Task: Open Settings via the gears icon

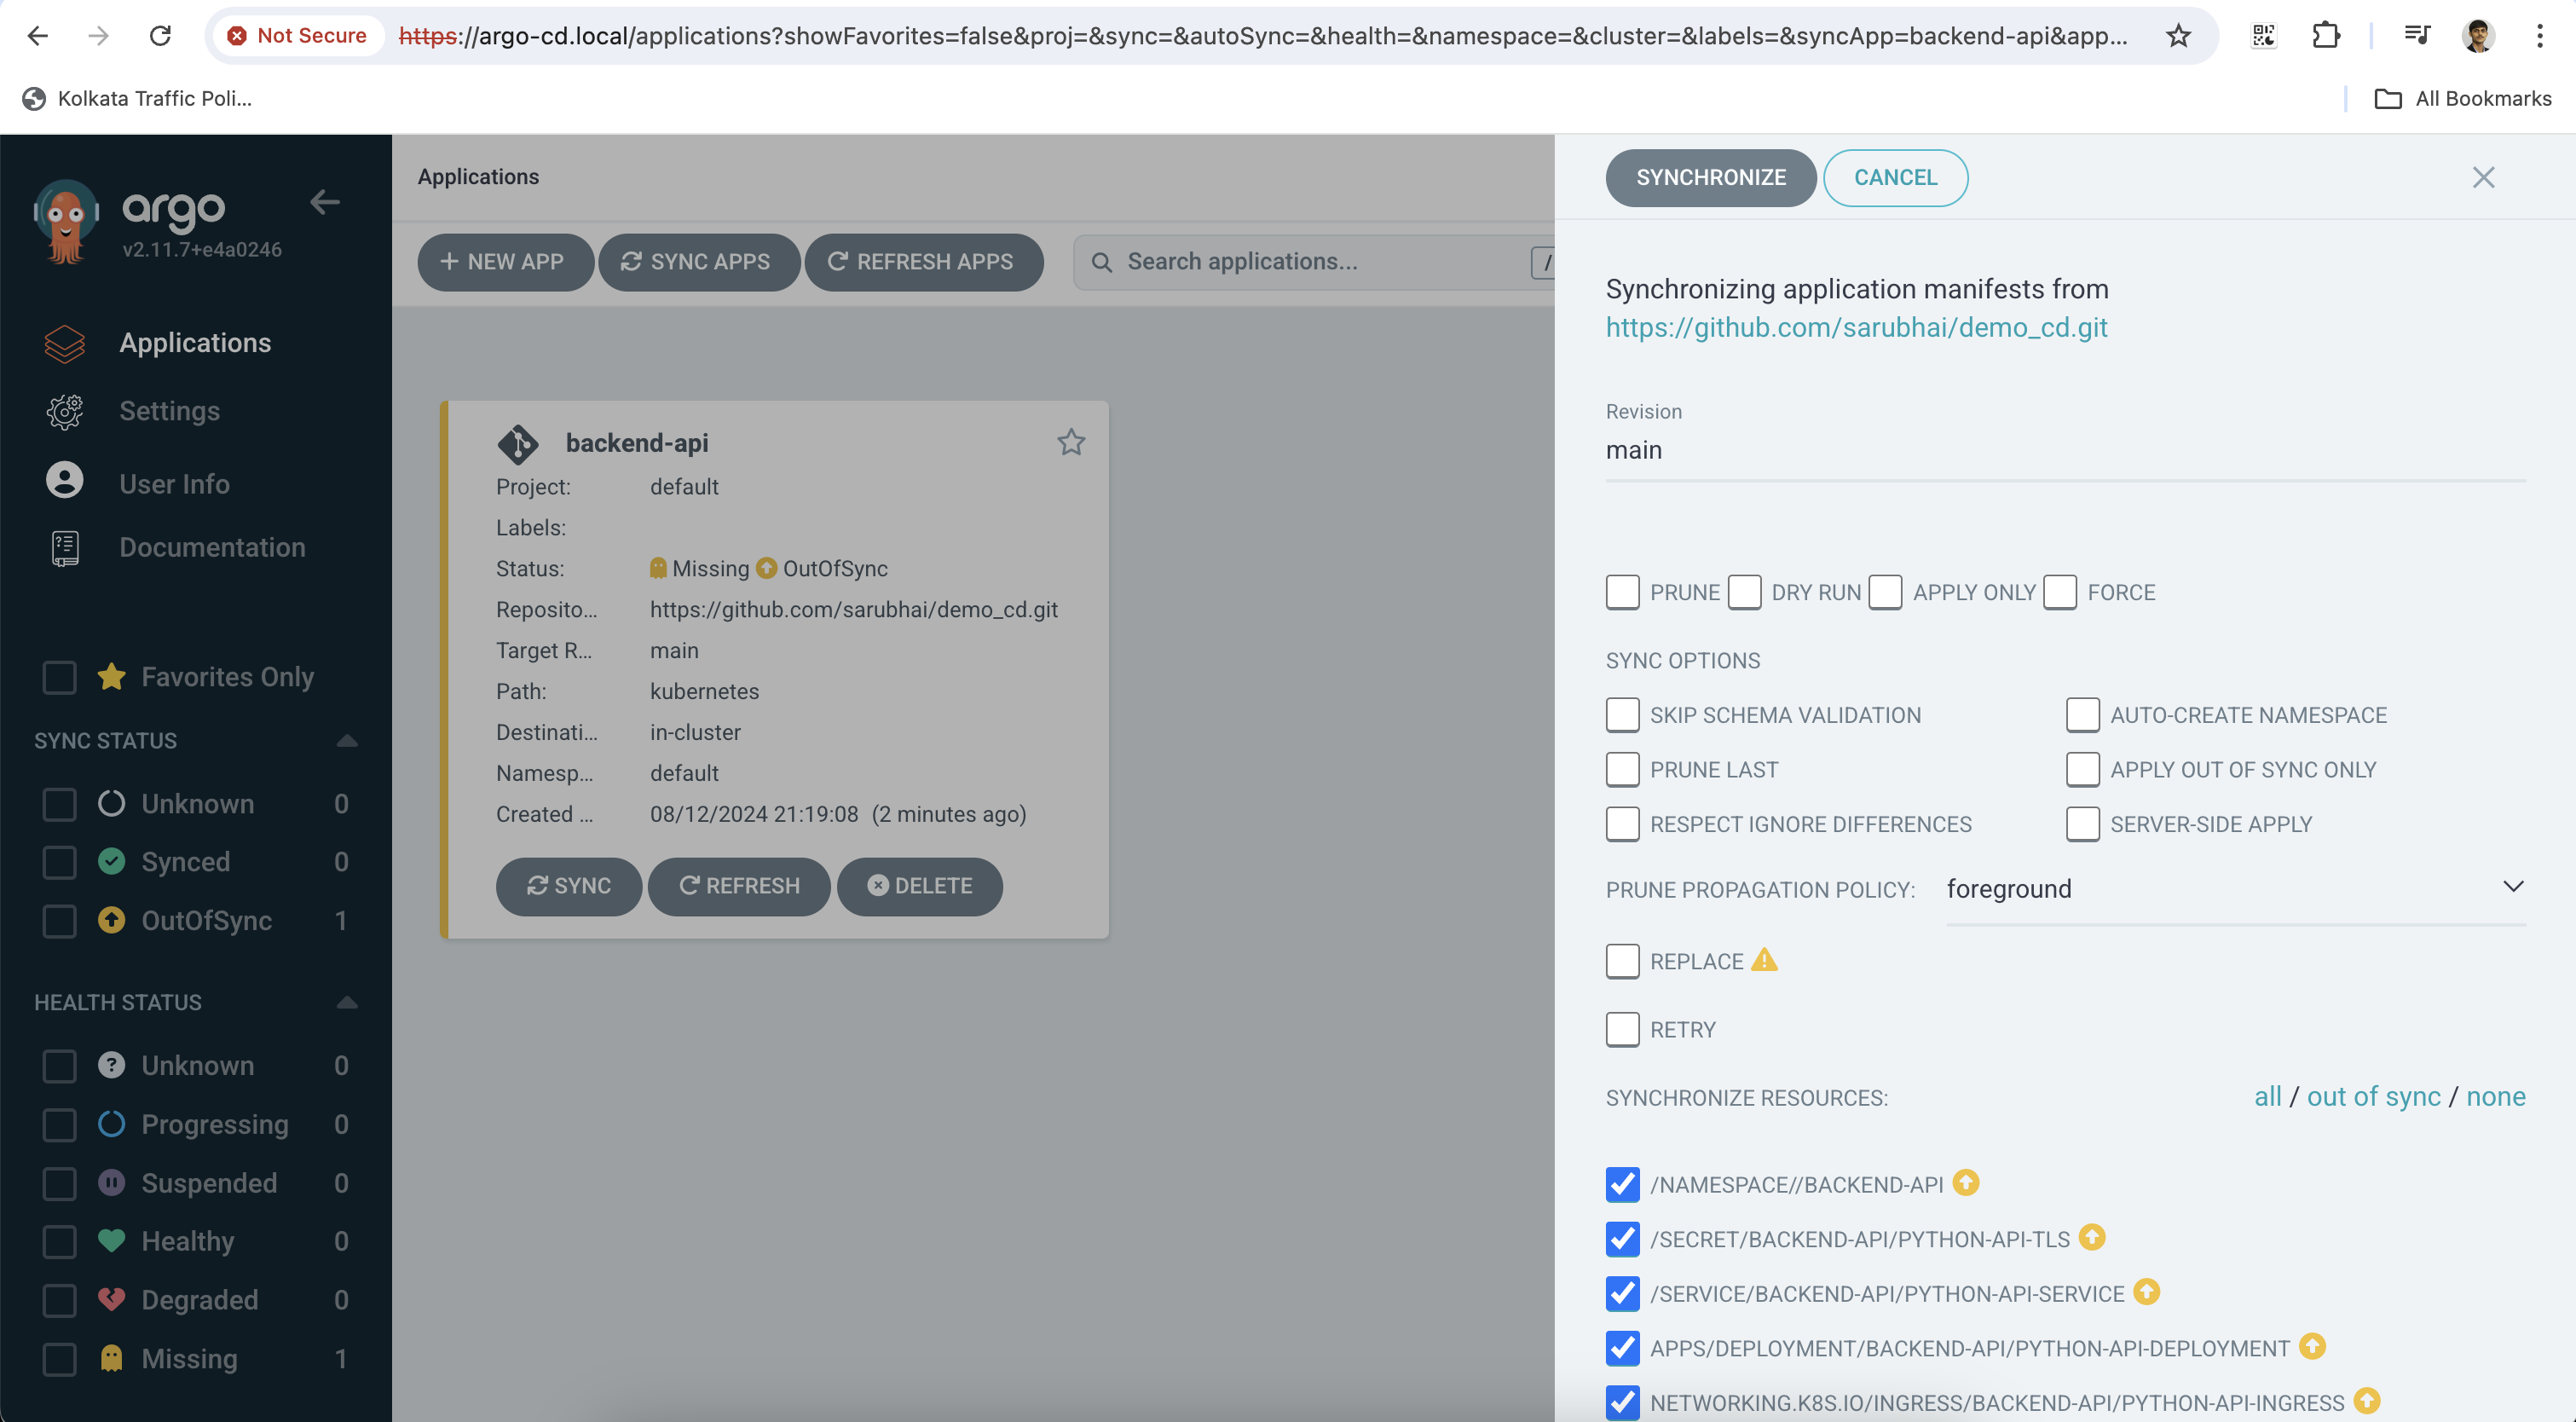Action: tap(65, 411)
